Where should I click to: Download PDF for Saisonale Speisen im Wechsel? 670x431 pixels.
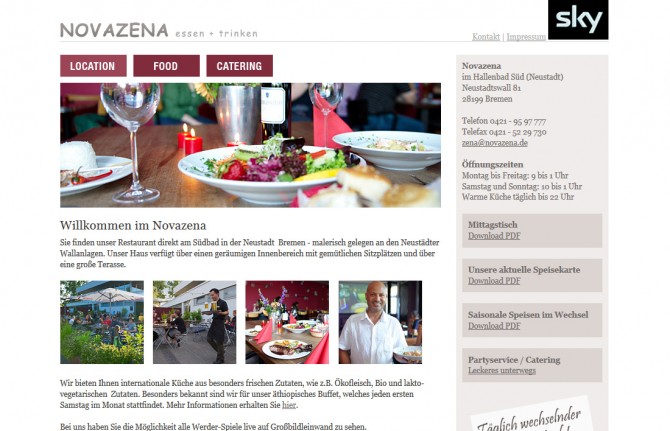coord(494,325)
